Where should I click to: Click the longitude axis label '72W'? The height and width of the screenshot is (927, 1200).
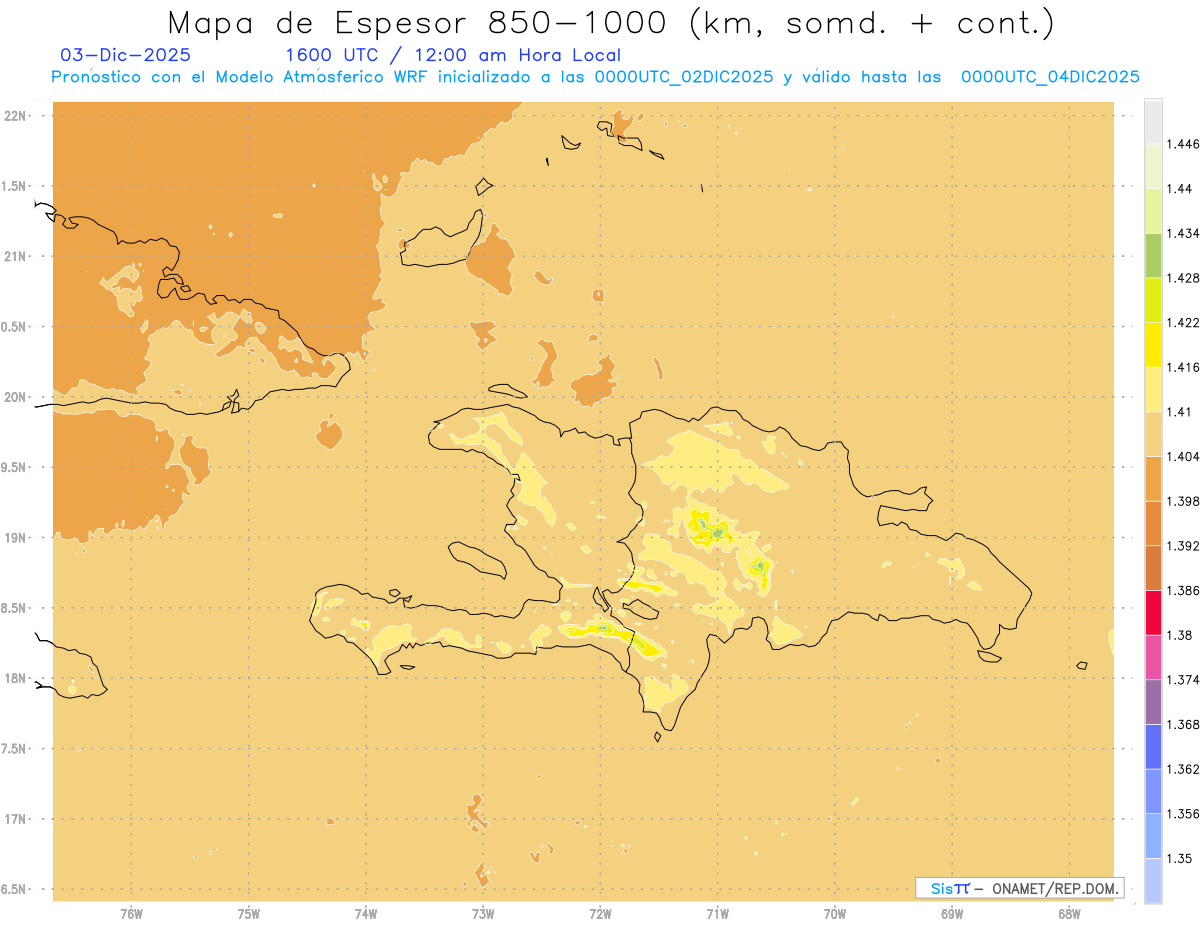pos(600,913)
